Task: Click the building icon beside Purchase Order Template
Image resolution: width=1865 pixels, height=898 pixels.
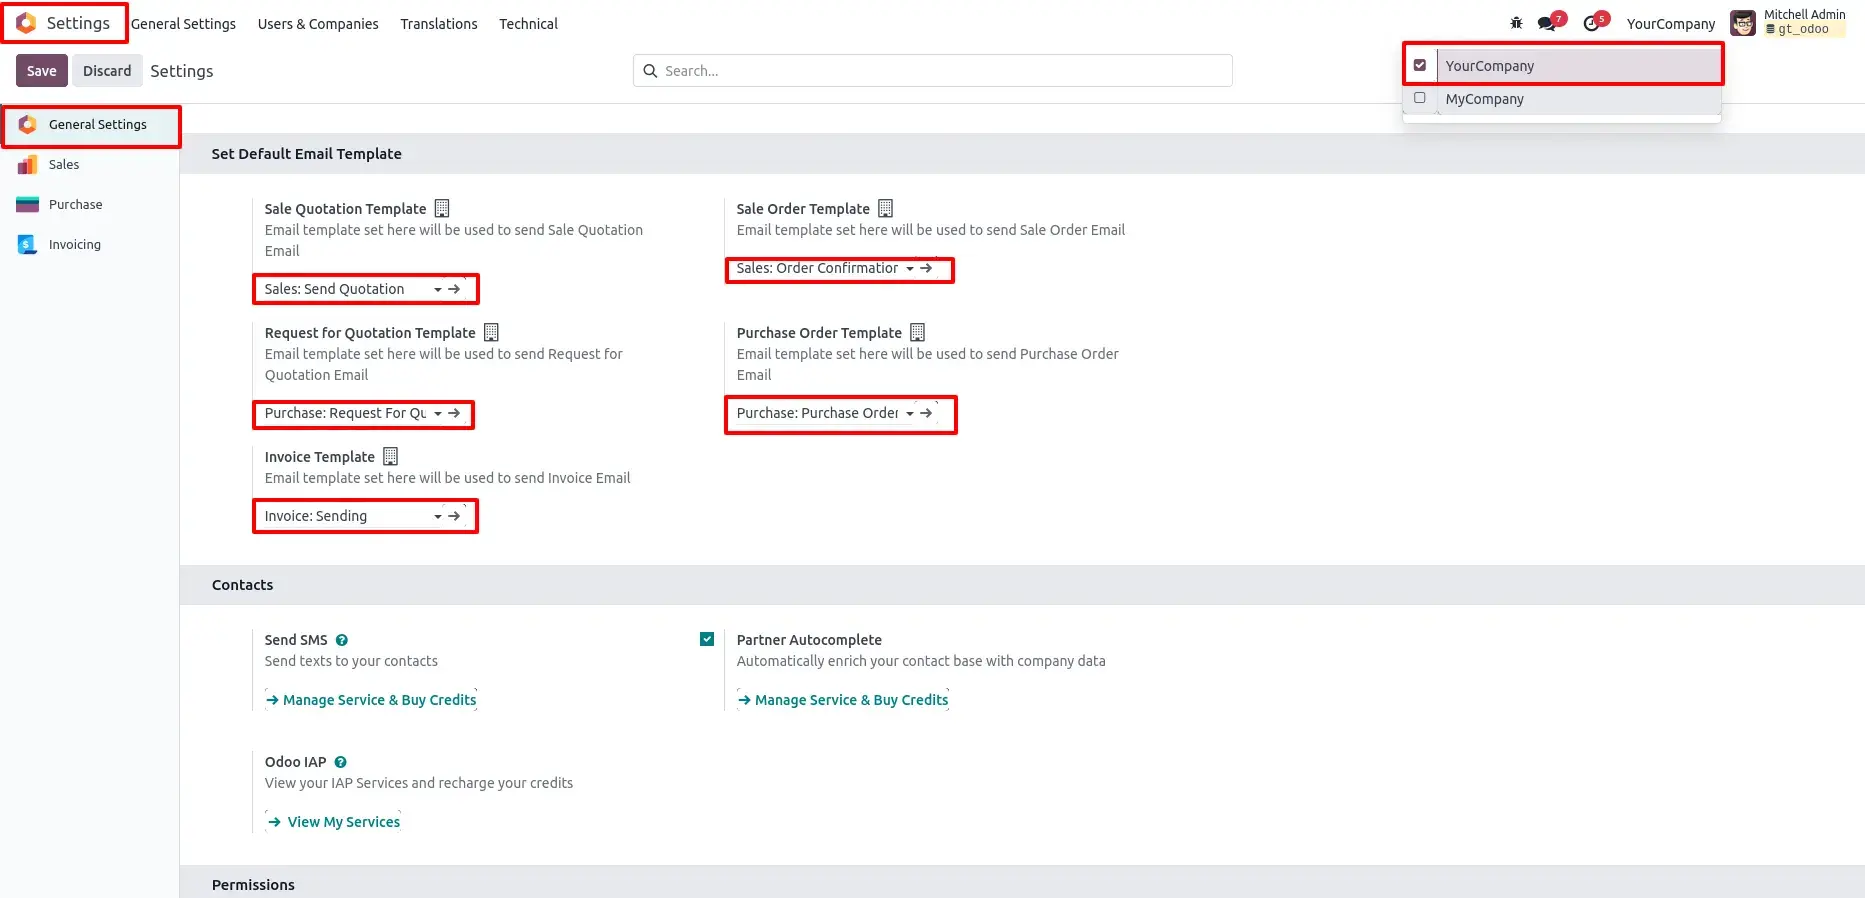Action: click(x=917, y=332)
